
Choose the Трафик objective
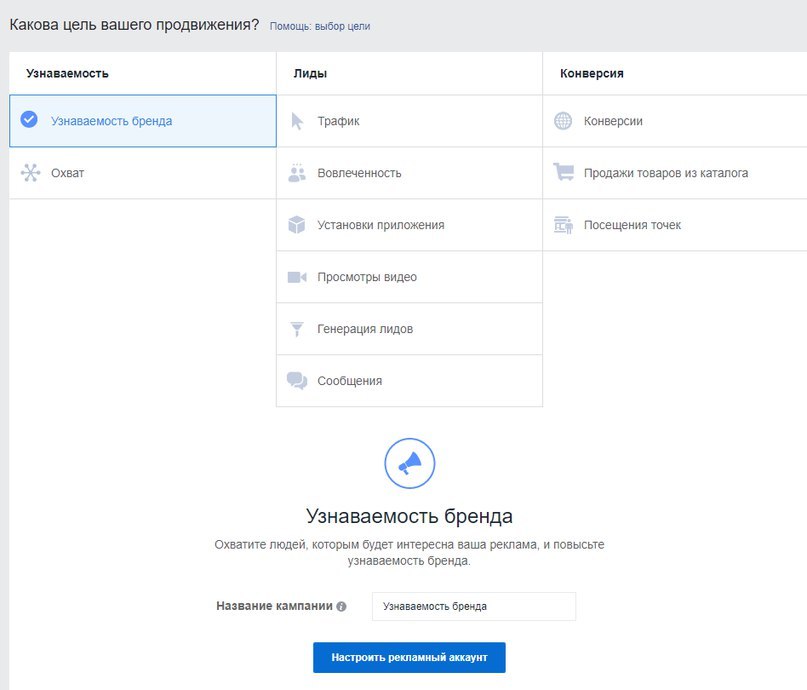coord(338,121)
